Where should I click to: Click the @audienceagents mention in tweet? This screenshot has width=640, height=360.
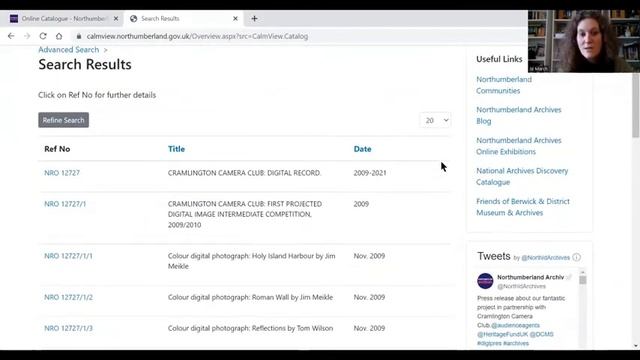click(515, 325)
